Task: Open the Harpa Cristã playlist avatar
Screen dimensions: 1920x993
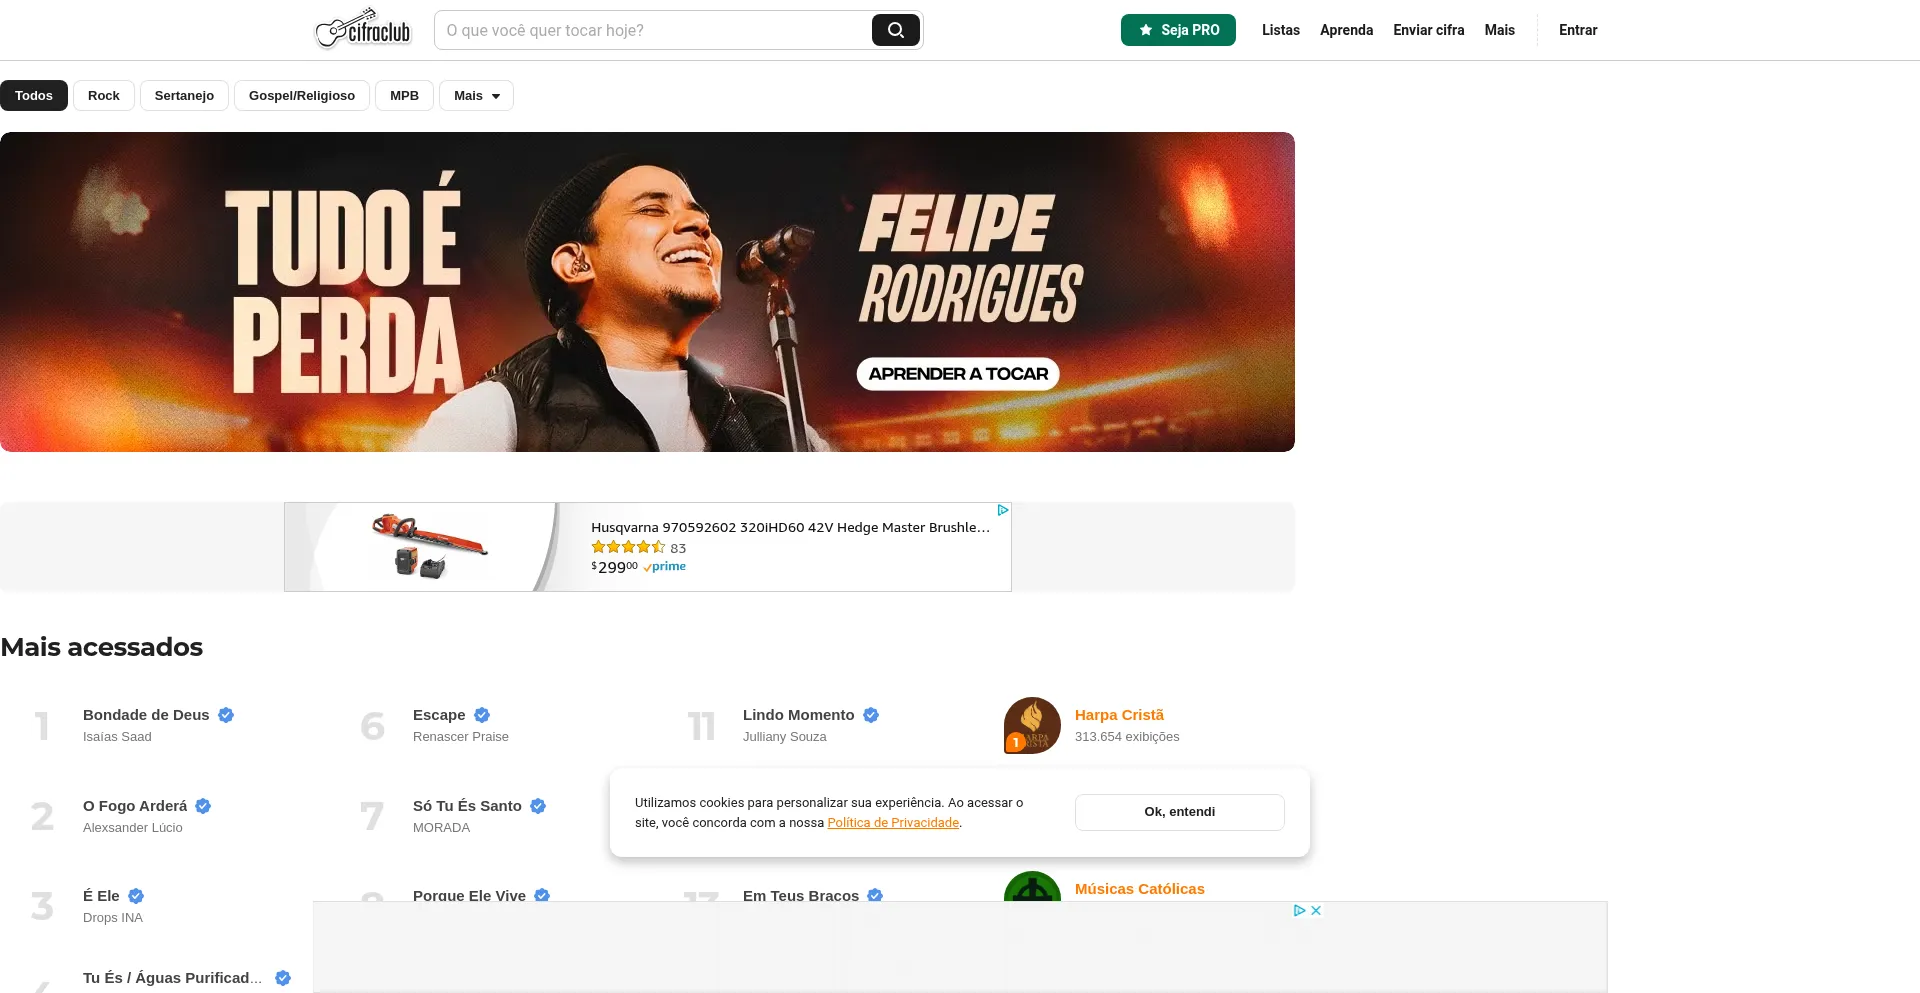Action: click(x=1032, y=725)
